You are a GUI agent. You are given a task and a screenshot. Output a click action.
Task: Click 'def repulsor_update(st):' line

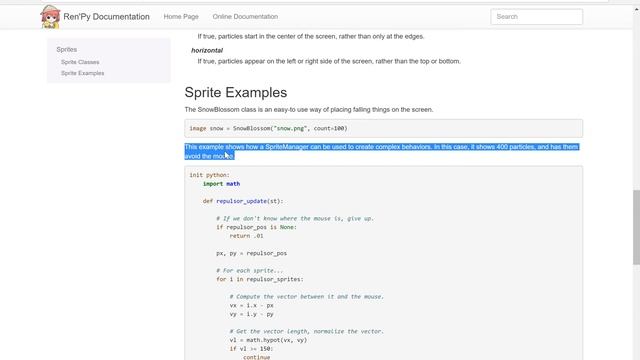click(243, 201)
